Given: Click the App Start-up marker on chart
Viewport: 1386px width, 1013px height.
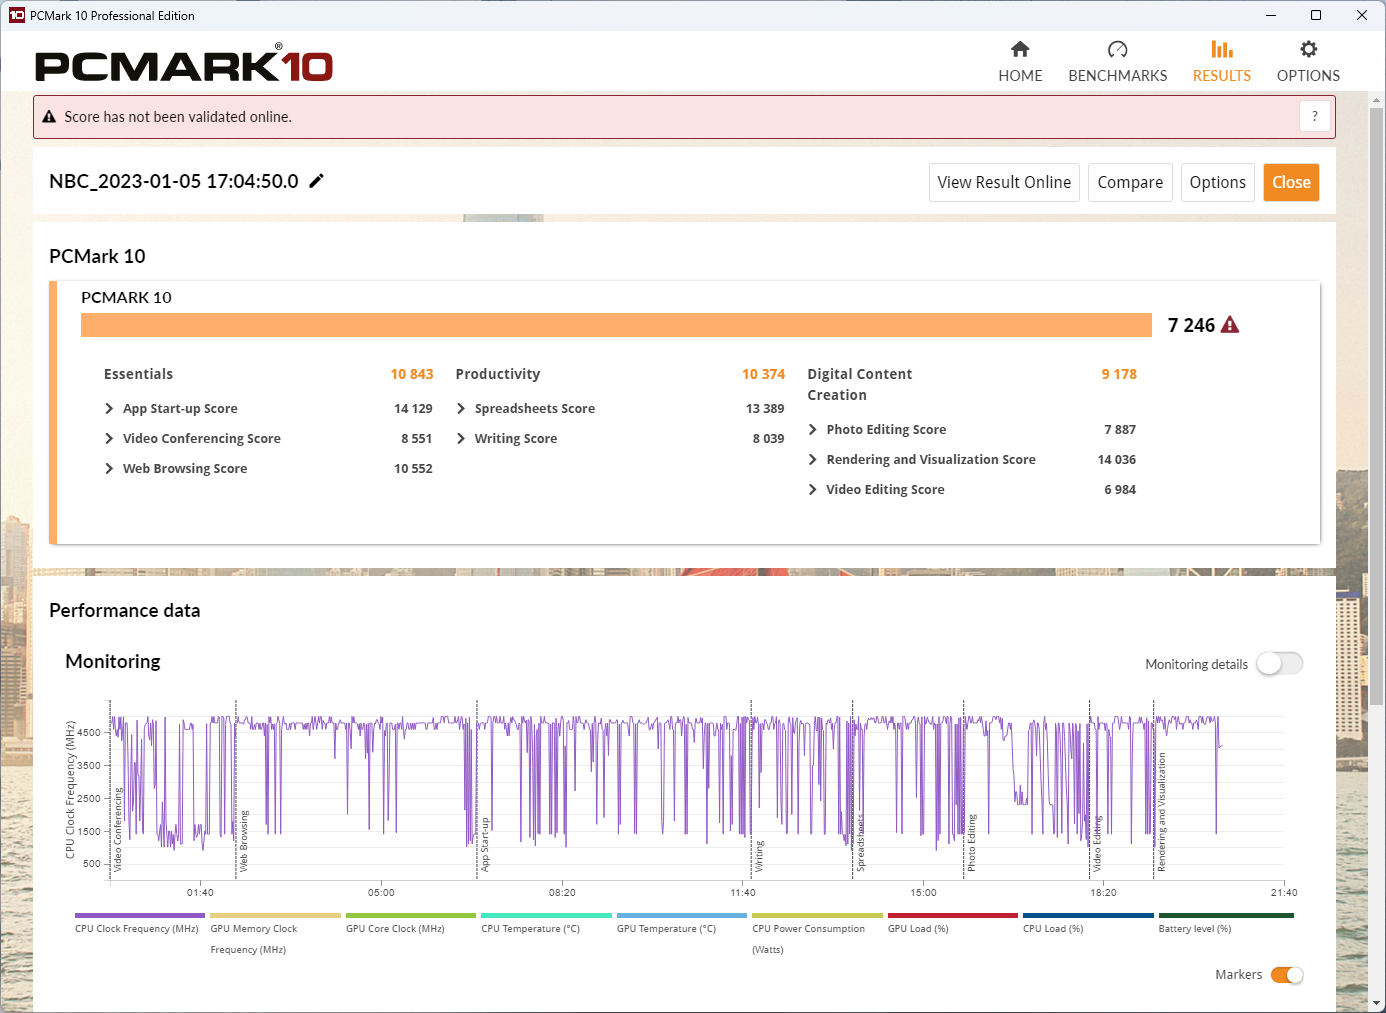Looking at the screenshot, I should coord(485,844).
